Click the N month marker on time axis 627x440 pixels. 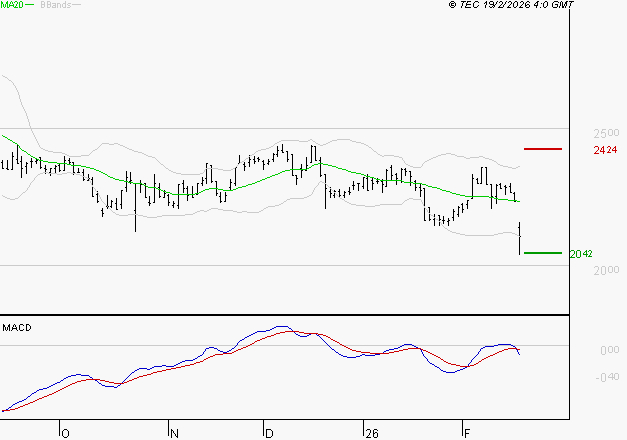(x=173, y=433)
